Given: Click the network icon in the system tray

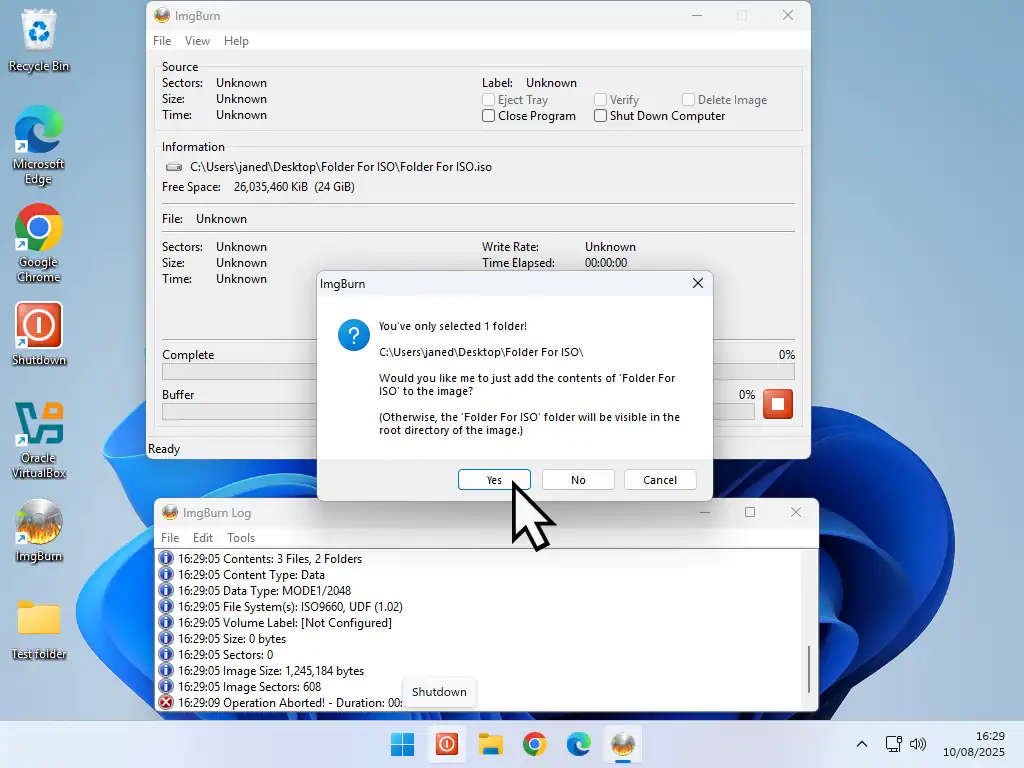Looking at the screenshot, I should [893, 744].
